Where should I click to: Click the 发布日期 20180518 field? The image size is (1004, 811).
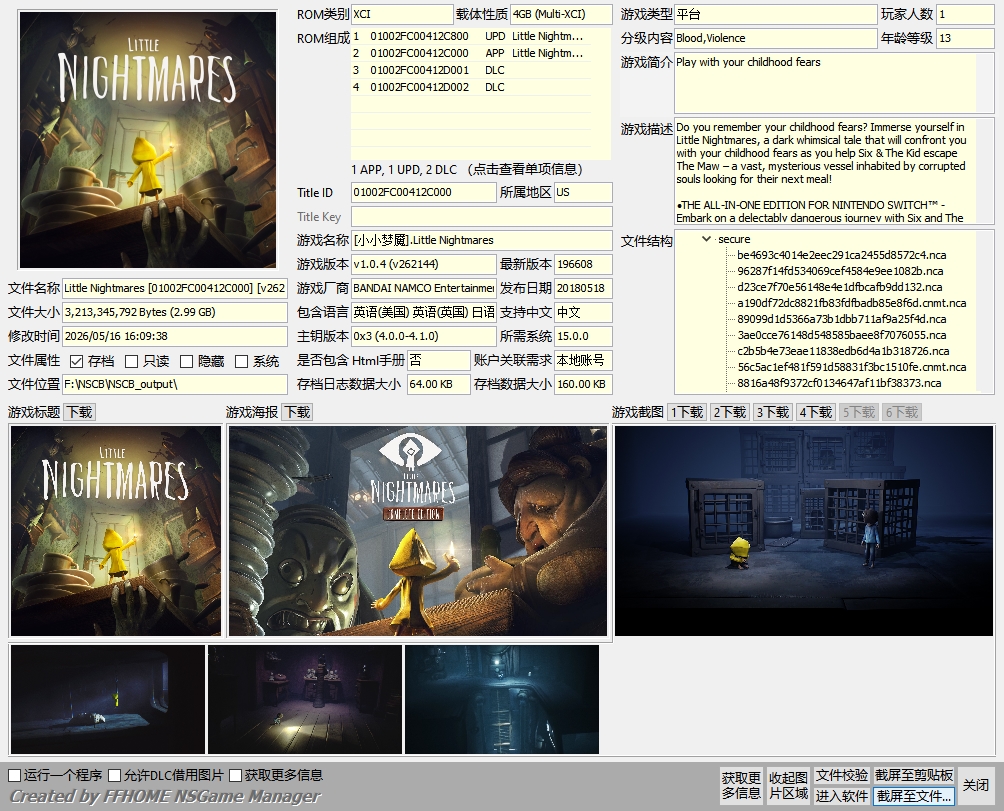click(x=583, y=288)
